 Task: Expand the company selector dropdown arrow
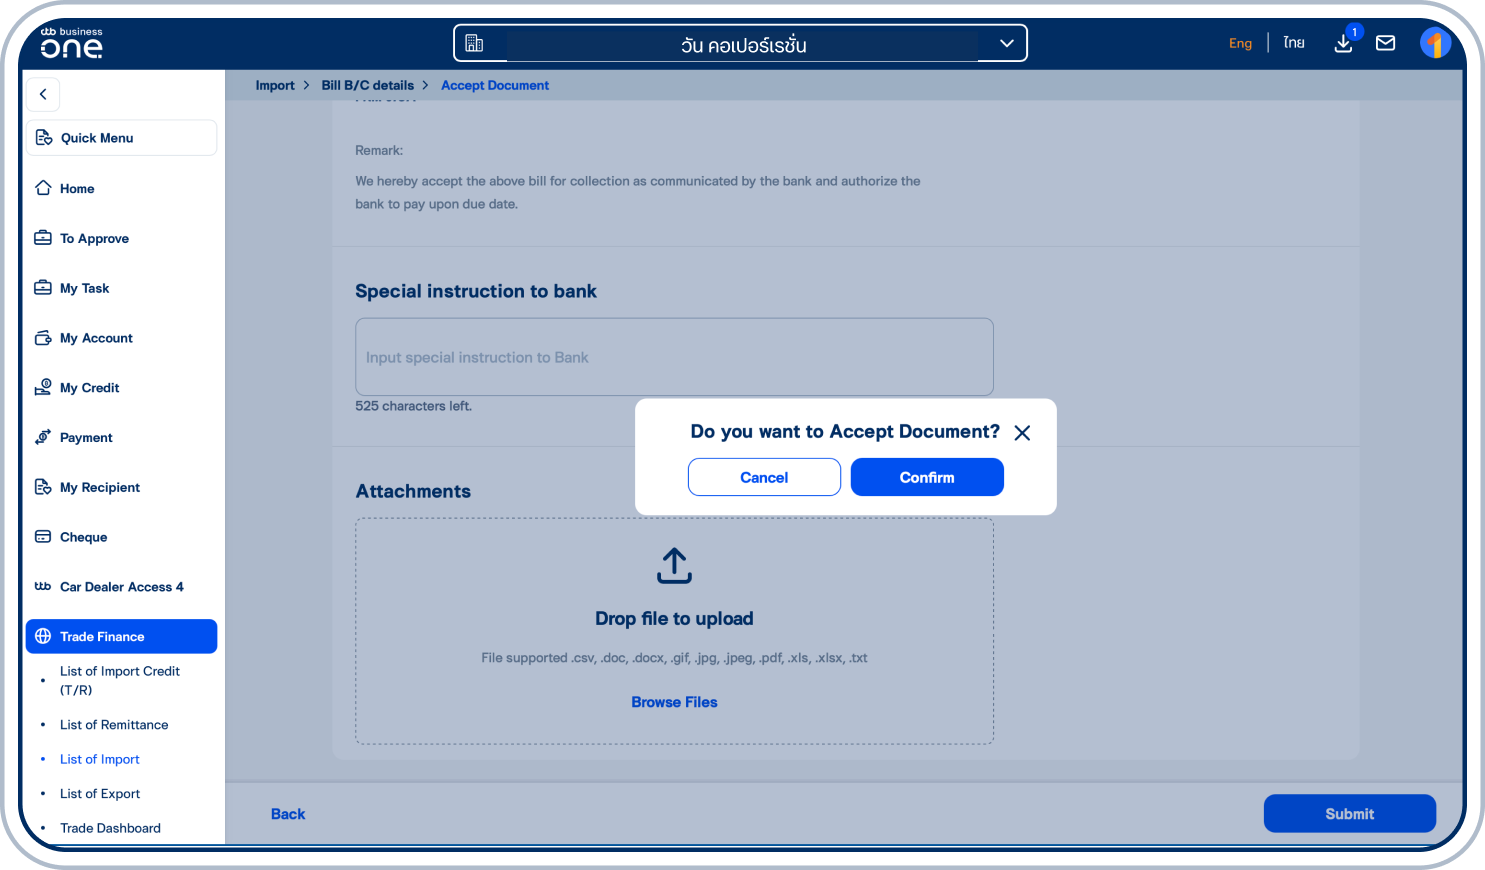coord(1006,43)
